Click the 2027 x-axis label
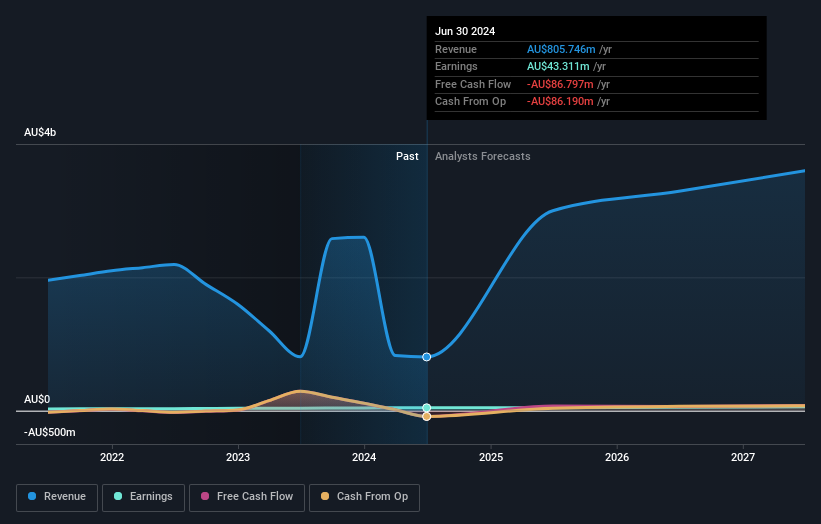The image size is (821, 524). 743,457
